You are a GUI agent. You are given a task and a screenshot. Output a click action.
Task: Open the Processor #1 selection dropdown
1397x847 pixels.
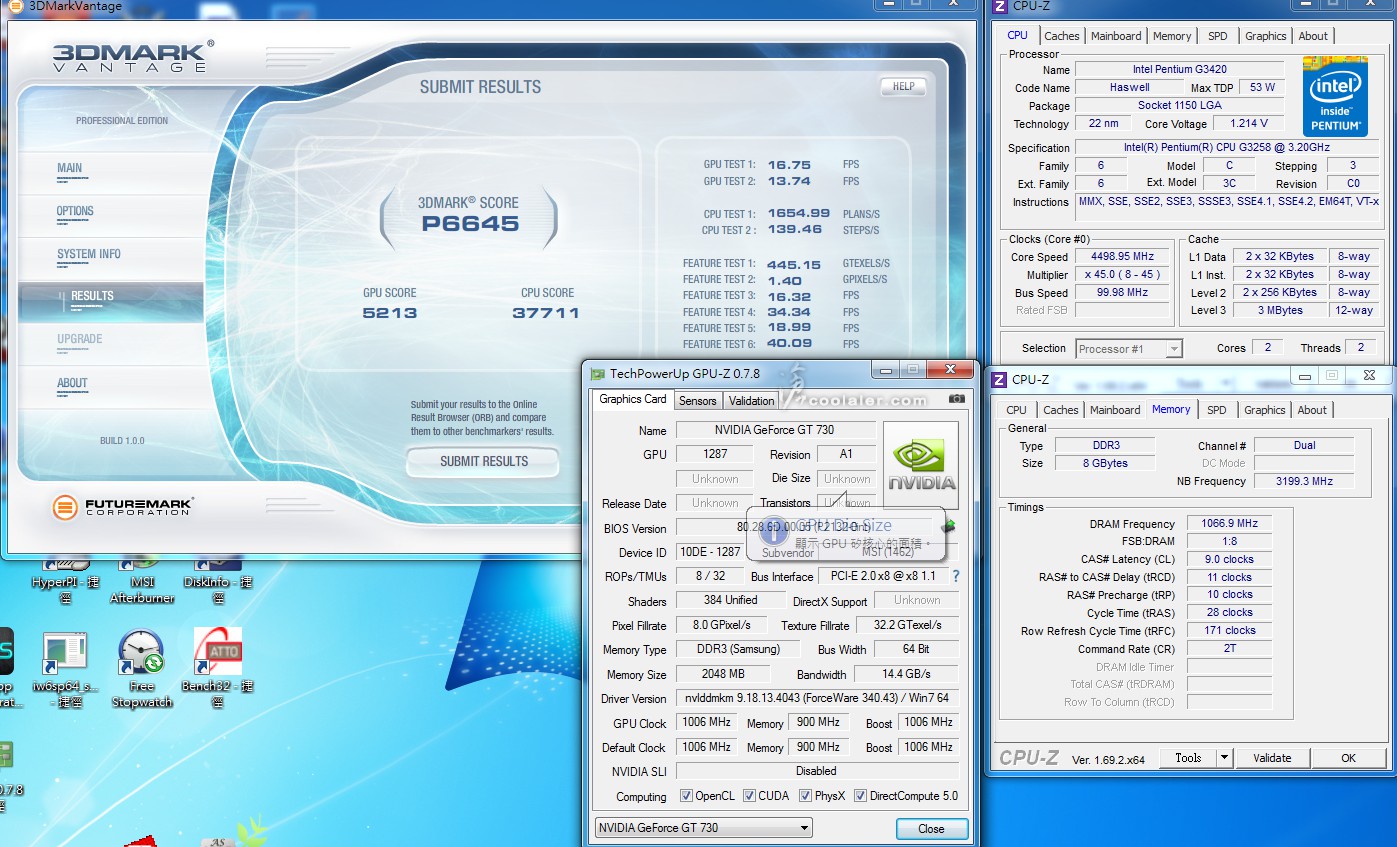point(1129,349)
